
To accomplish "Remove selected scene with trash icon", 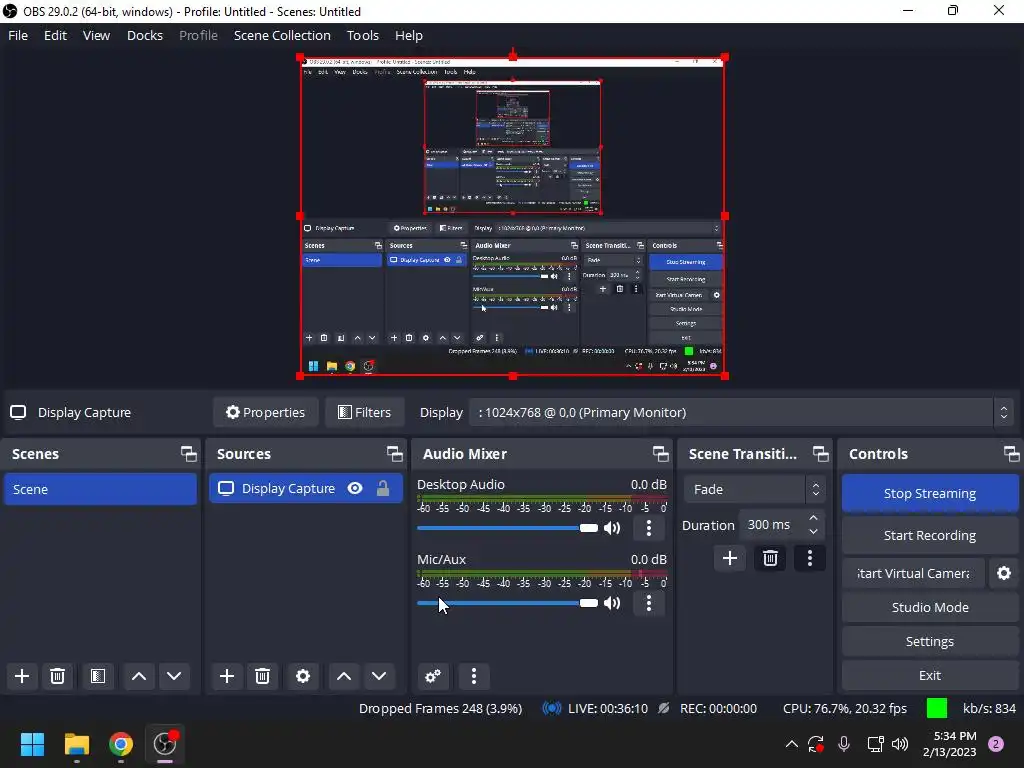I will click(x=57, y=676).
